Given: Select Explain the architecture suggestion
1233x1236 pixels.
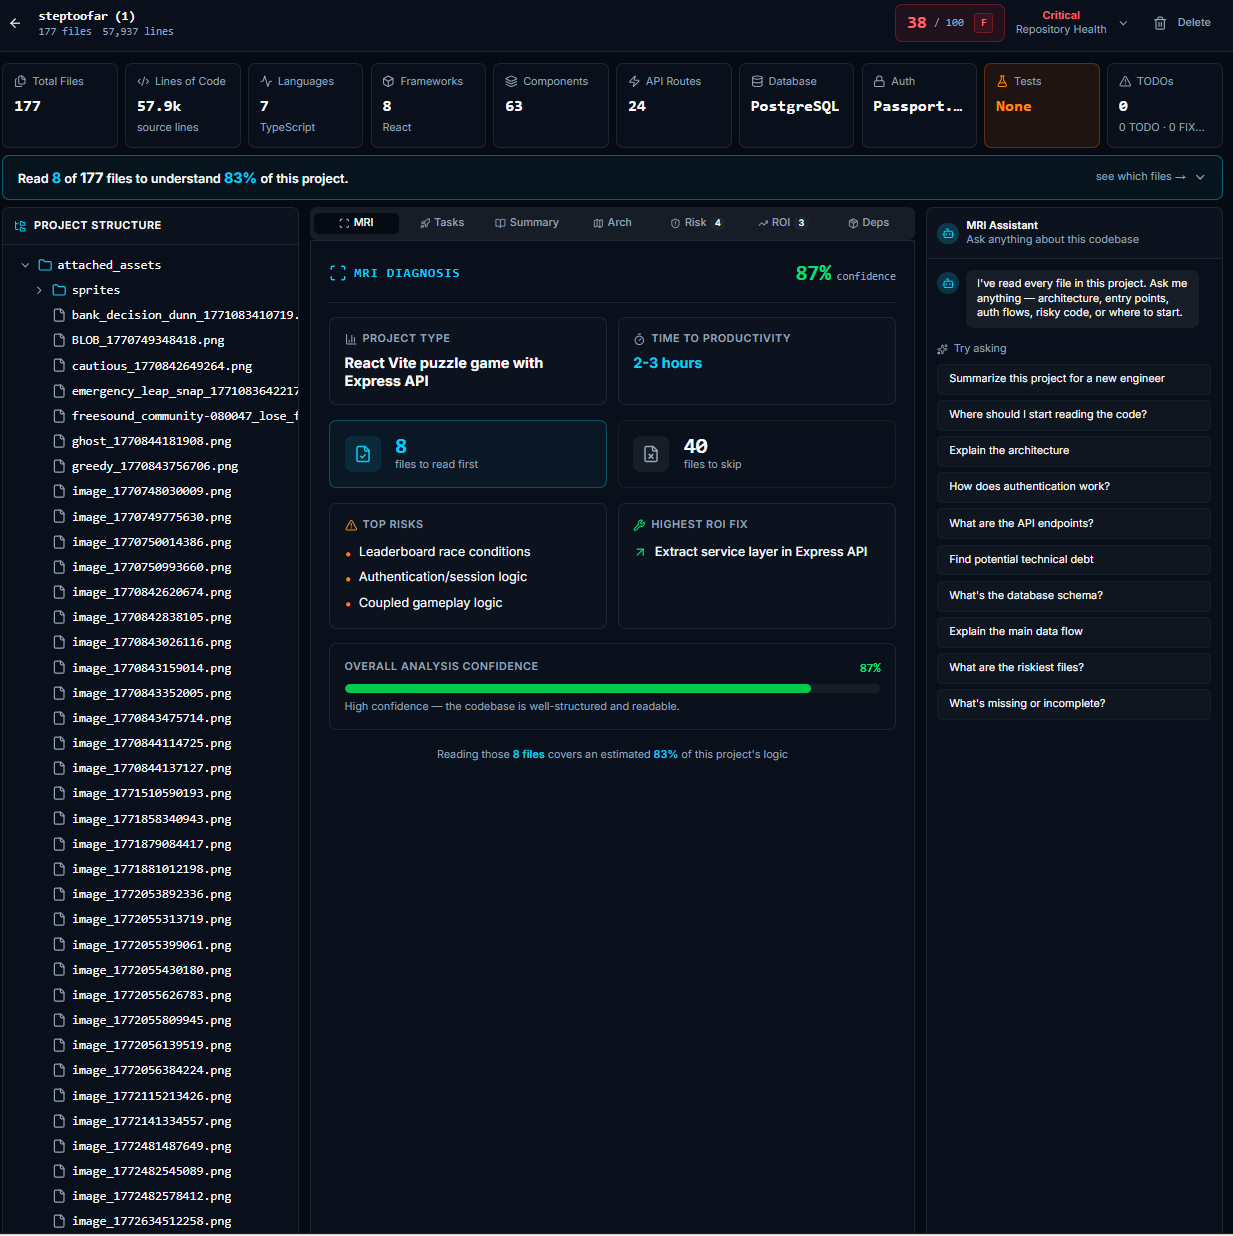Looking at the screenshot, I should coord(1073,451).
